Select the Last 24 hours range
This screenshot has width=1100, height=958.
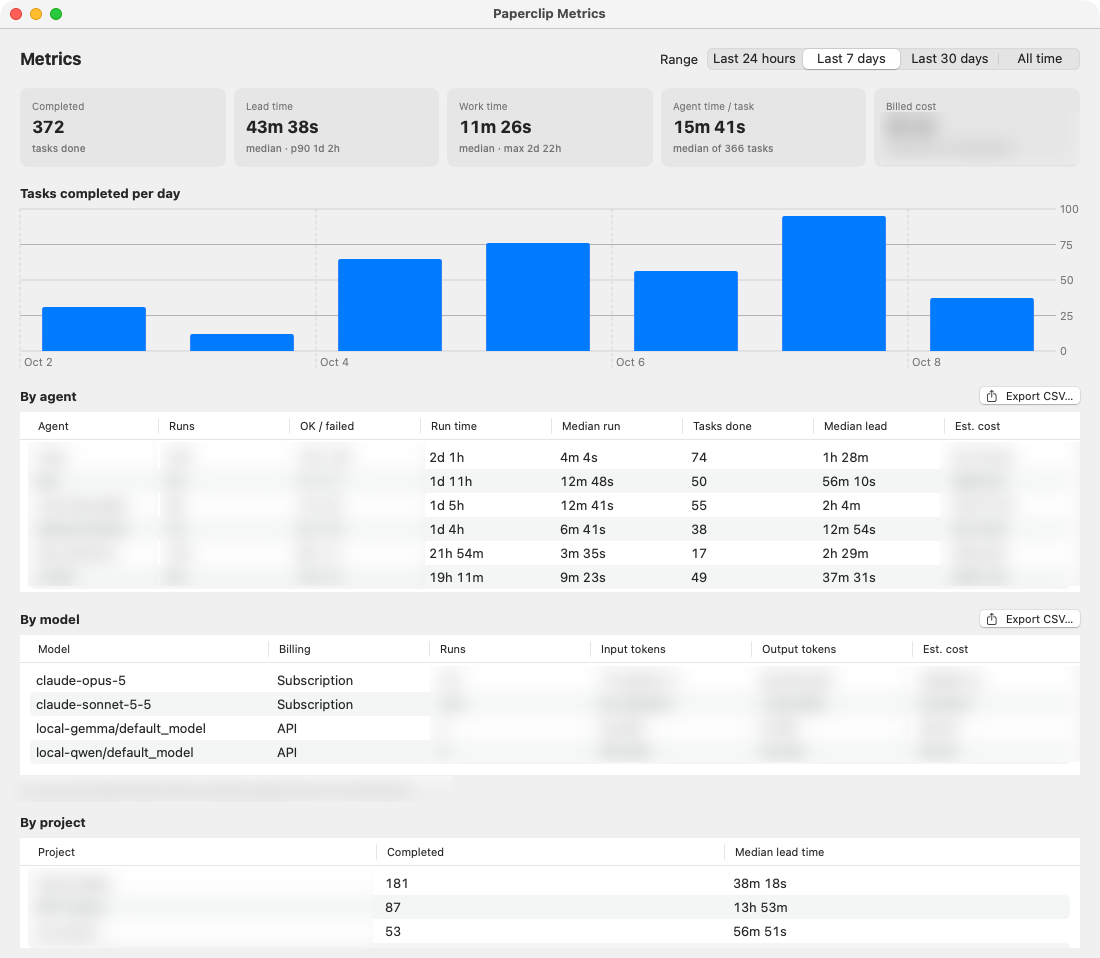754,59
